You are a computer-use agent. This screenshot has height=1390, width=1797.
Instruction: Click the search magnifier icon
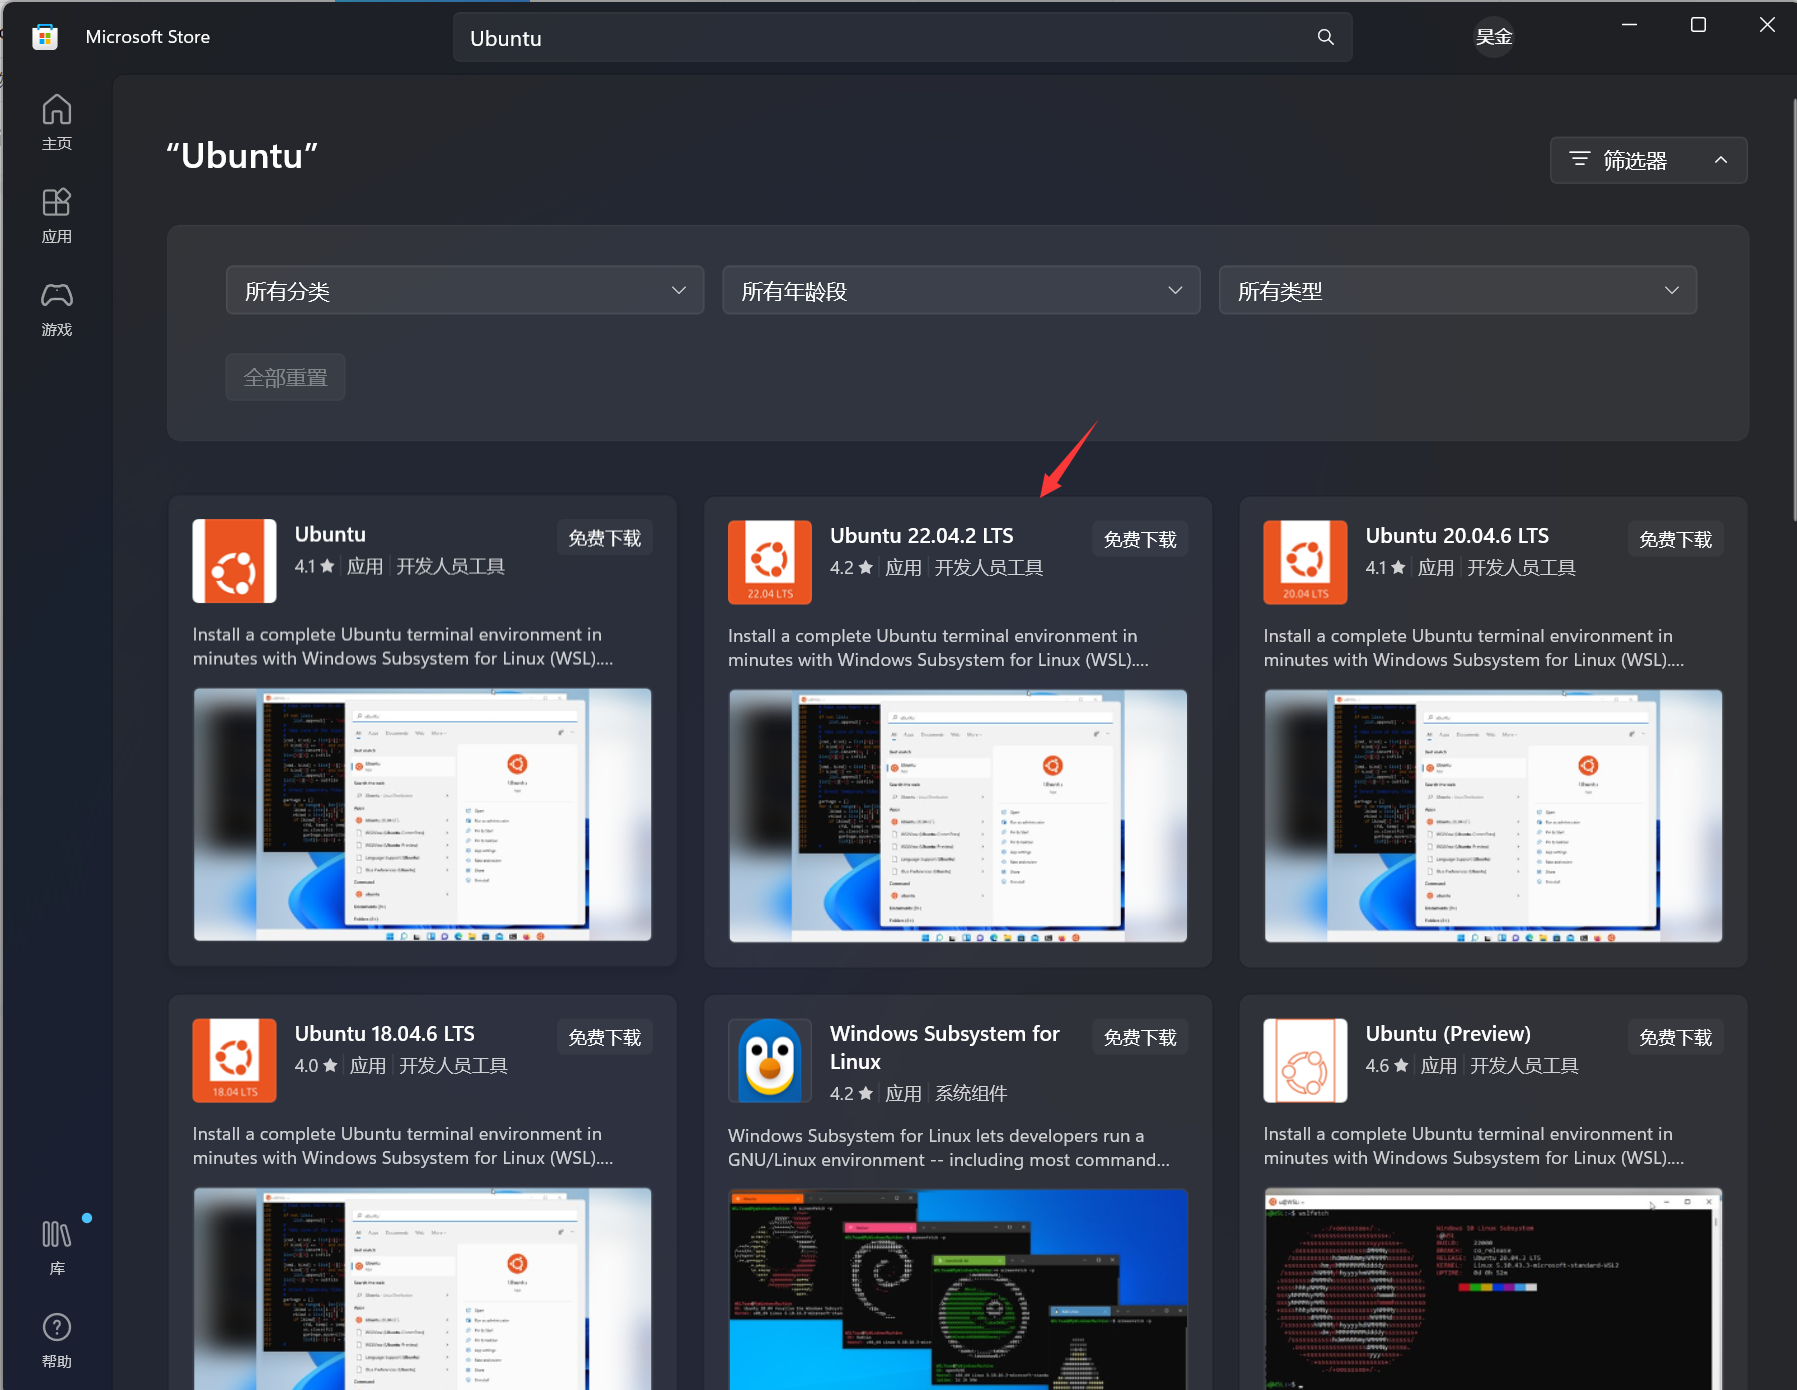point(1326,37)
